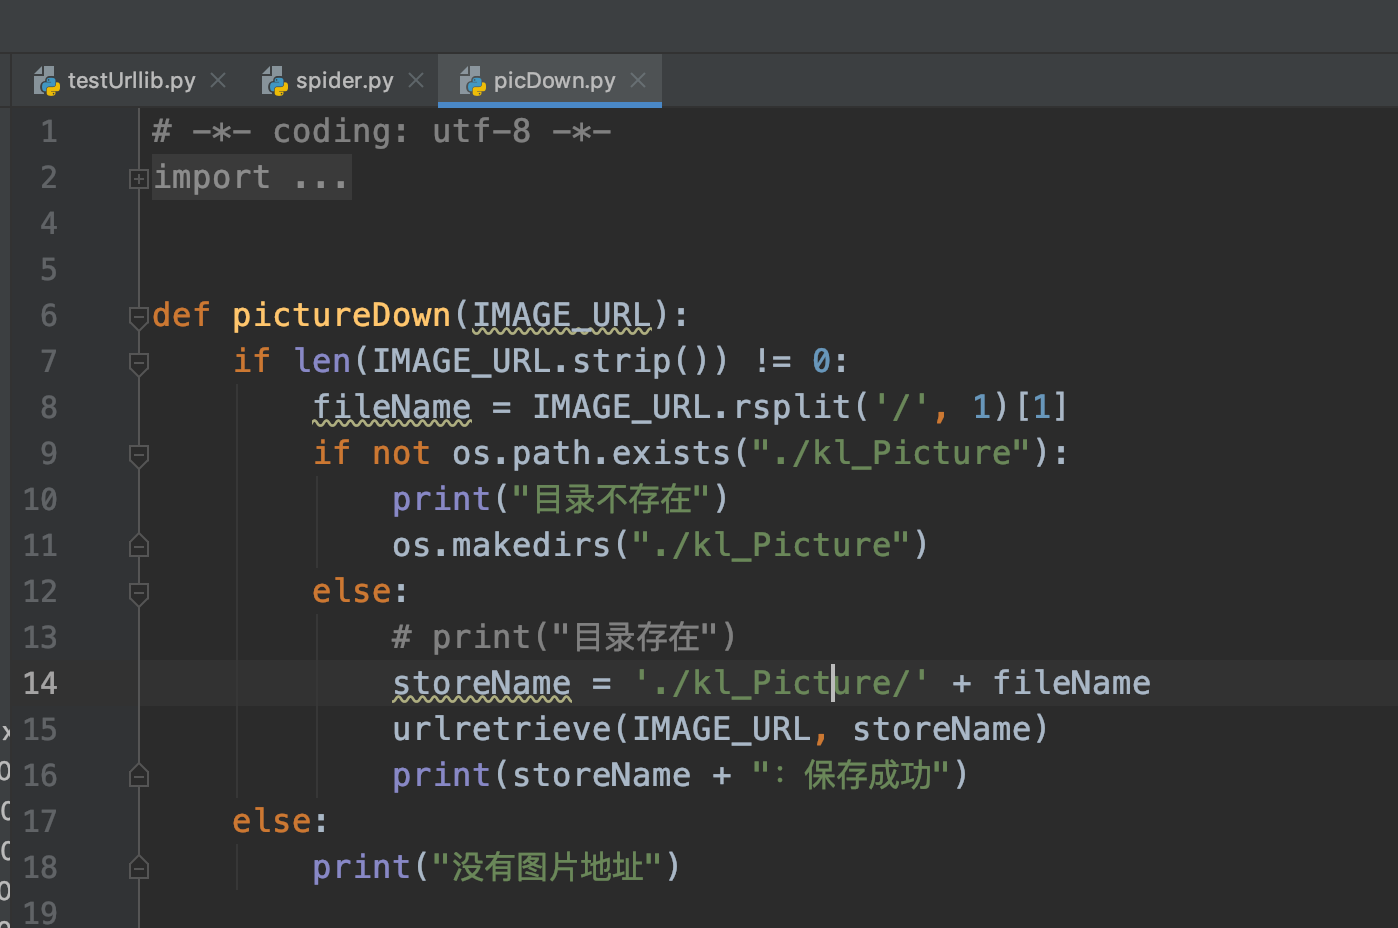Click line number 9 in gutter
The height and width of the screenshot is (928, 1398).
click(x=48, y=454)
